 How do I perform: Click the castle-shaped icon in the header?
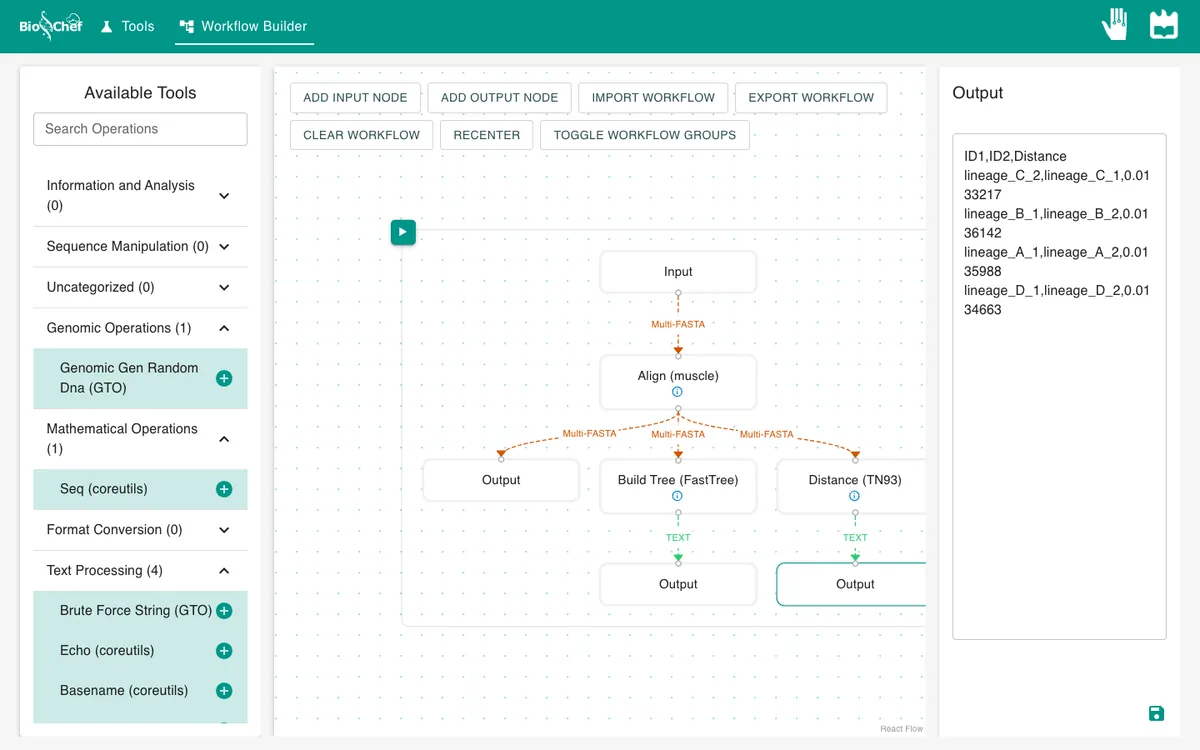(1164, 24)
